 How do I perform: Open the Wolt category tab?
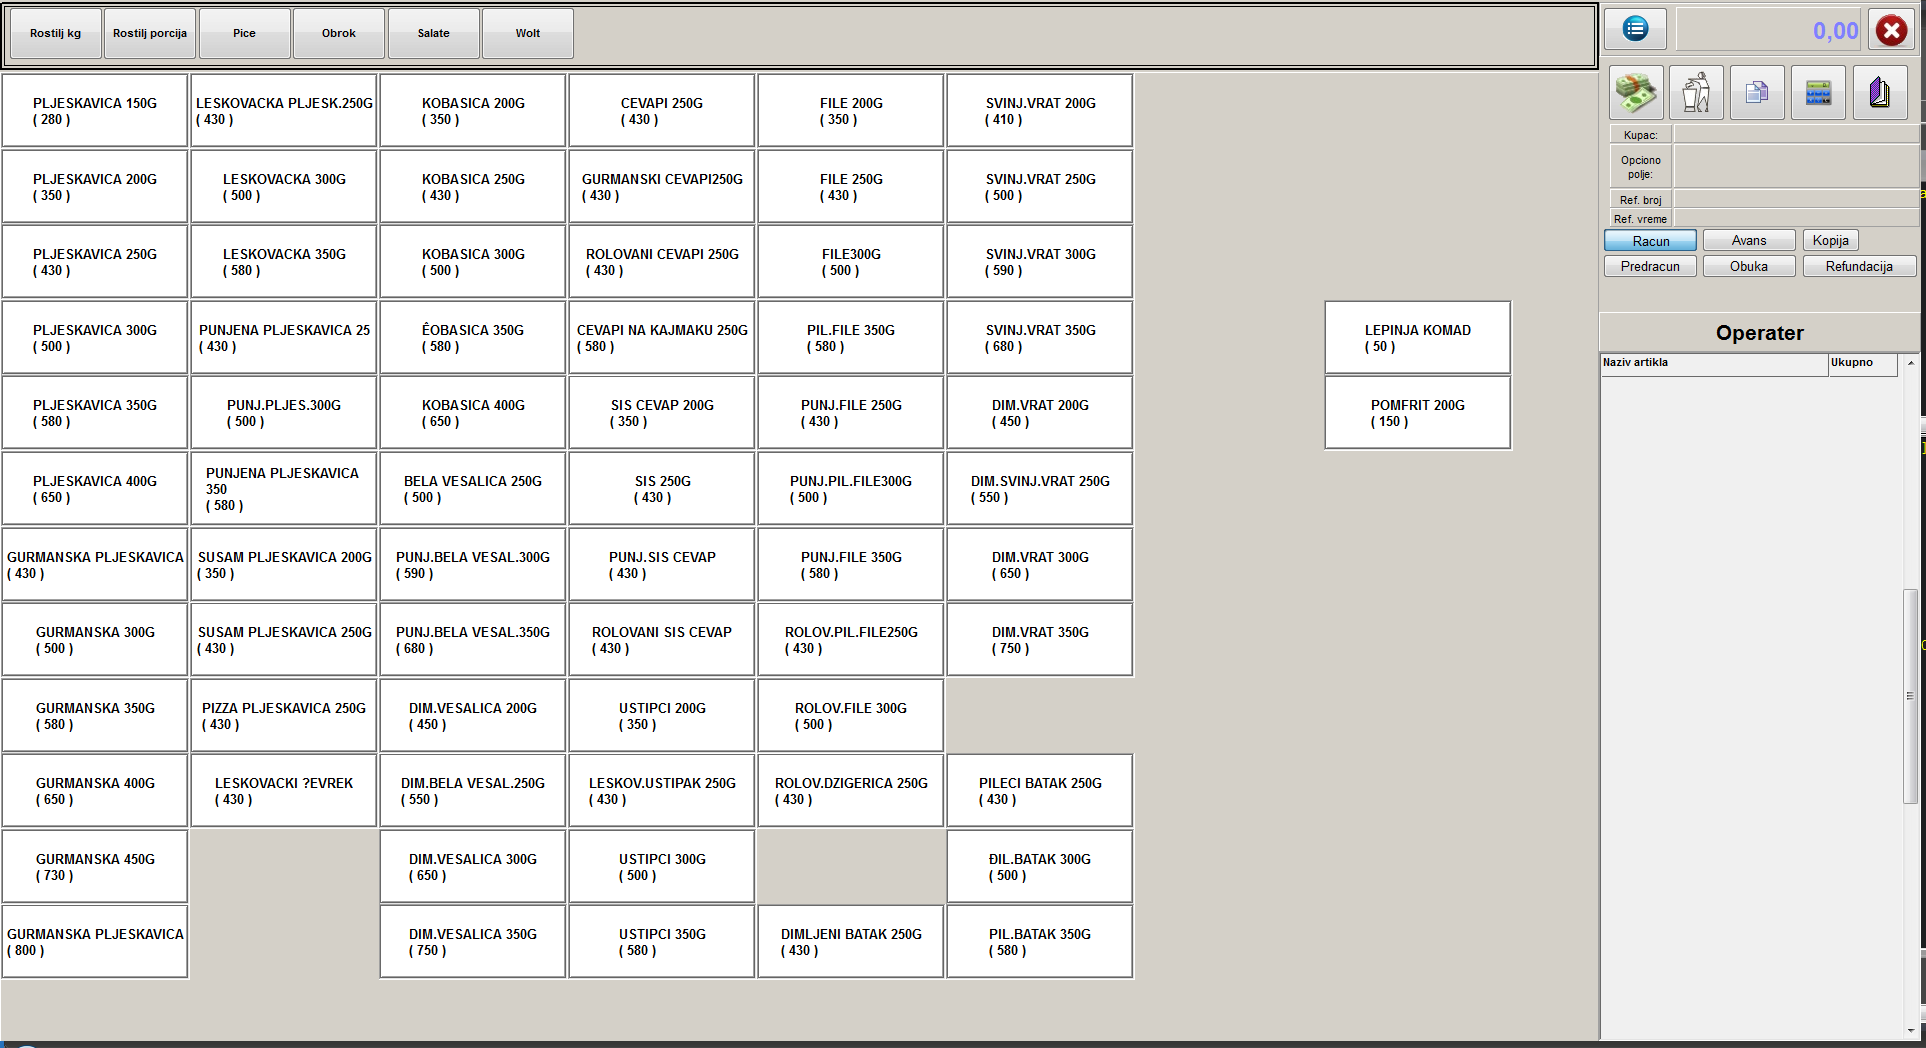(527, 33)
